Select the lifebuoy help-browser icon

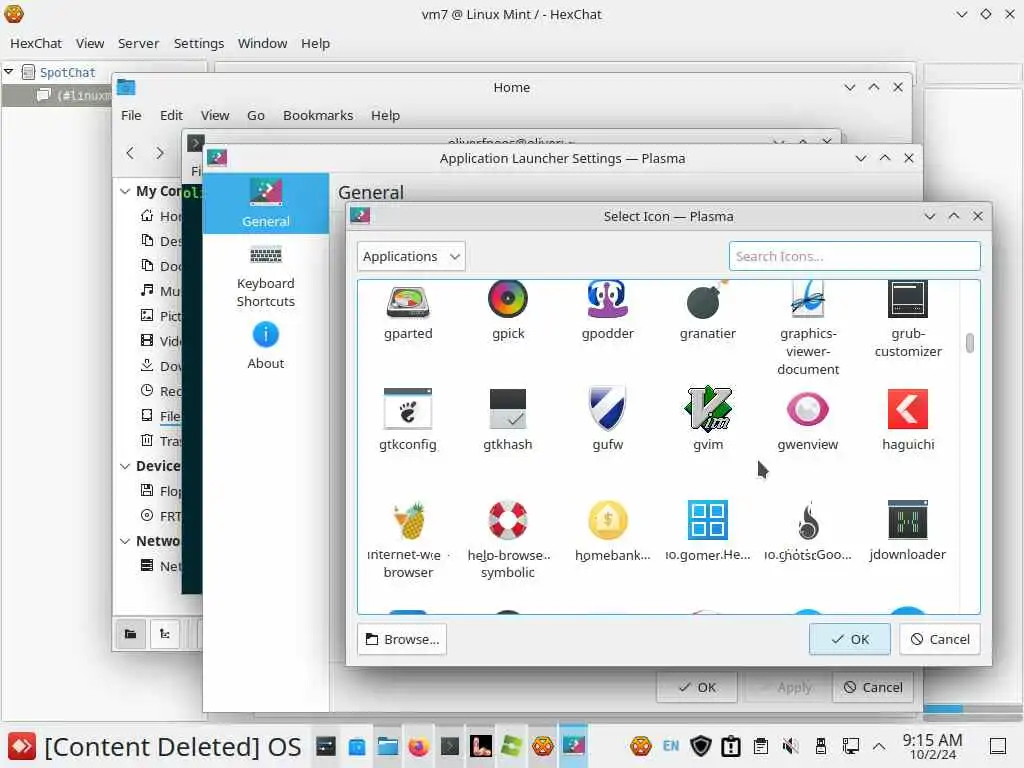tap(507, 520)
